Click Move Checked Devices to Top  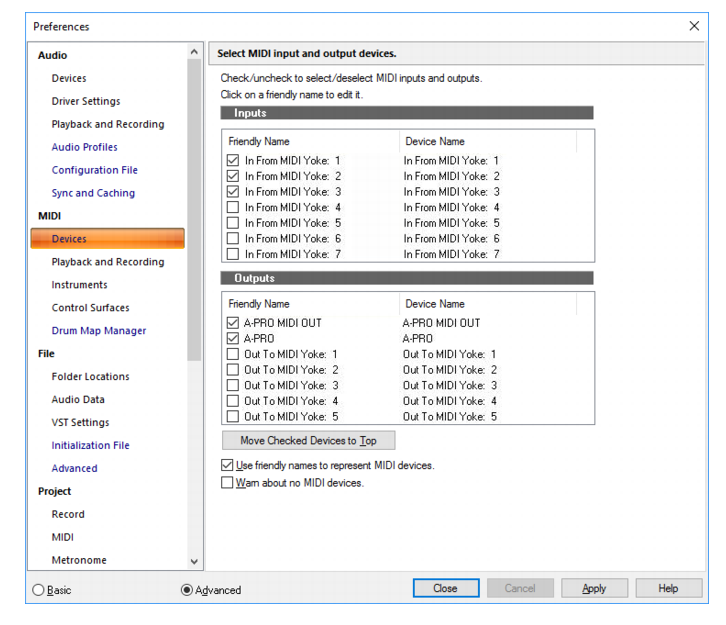(x=308, y=440)
